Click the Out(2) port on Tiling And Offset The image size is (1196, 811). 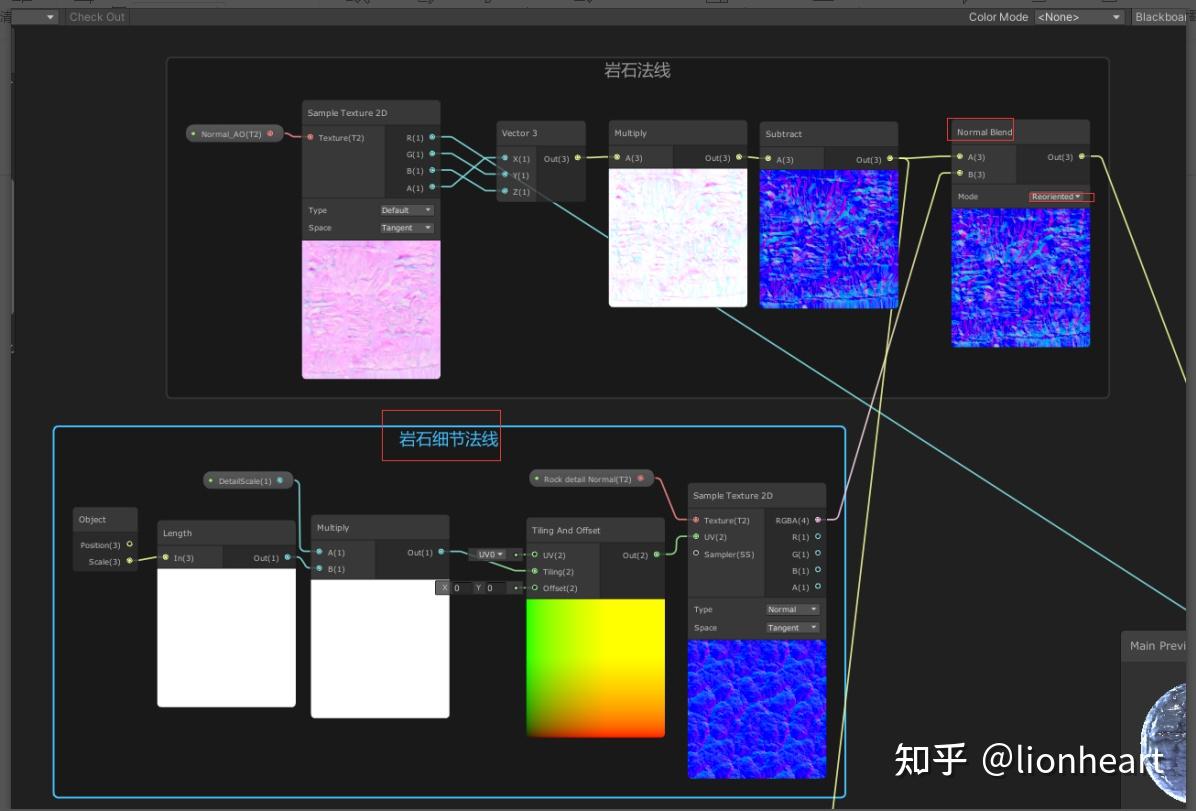[657, 555]
